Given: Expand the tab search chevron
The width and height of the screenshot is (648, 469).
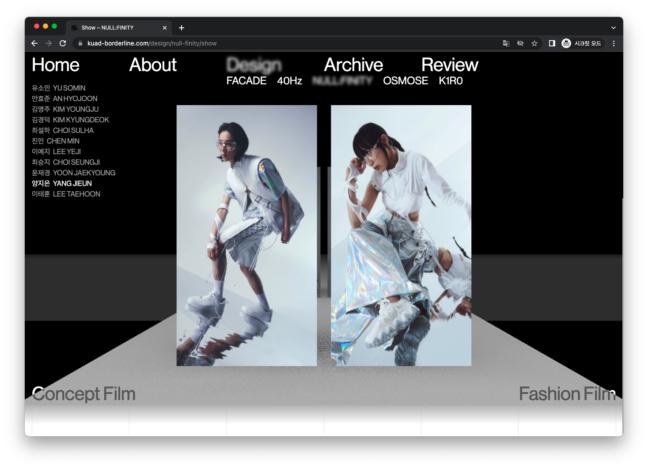Looking at the screenshot, I should (x=613, y=27).
